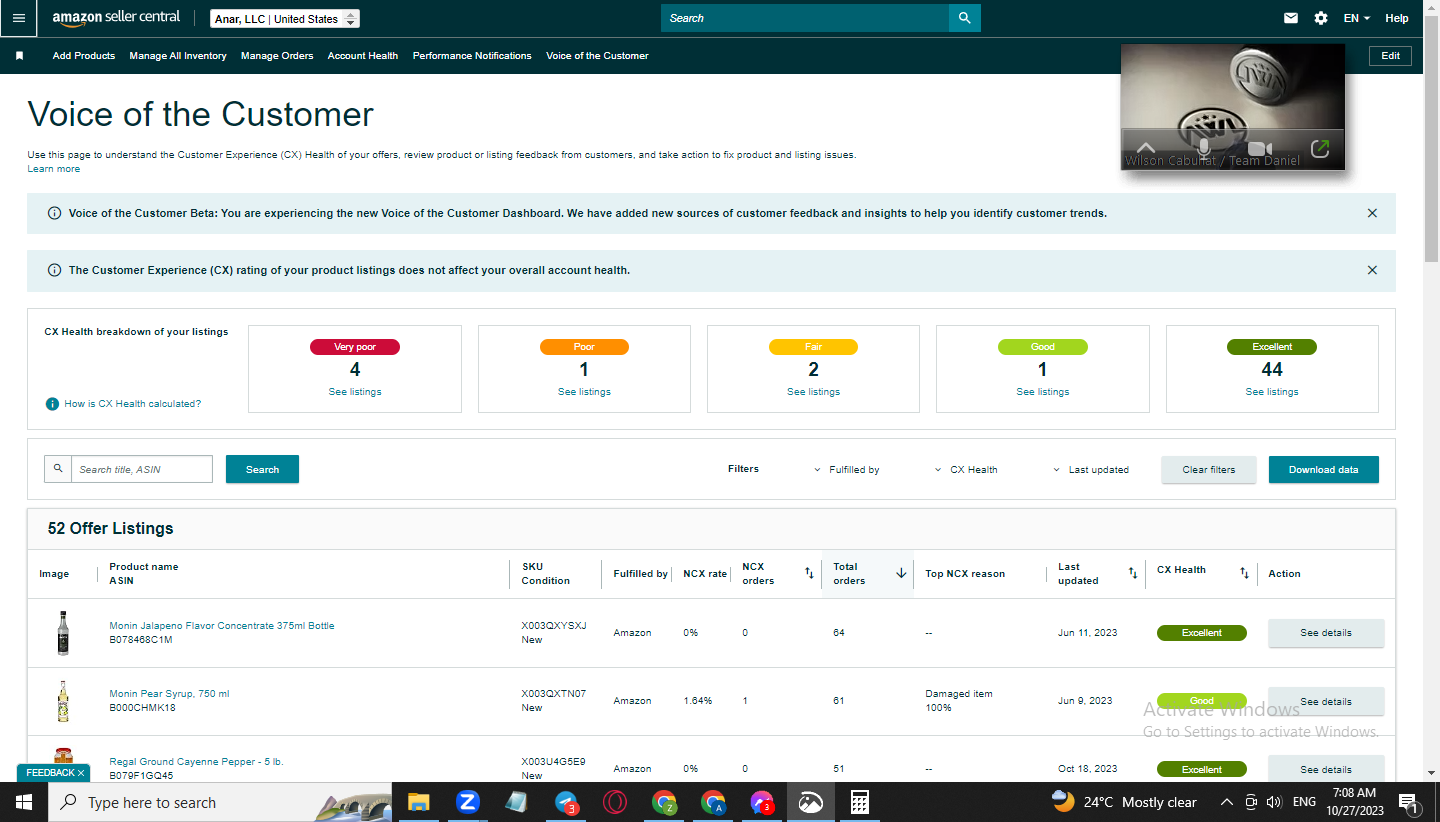Click the magnifier button in top search bar

pos(964,18)
